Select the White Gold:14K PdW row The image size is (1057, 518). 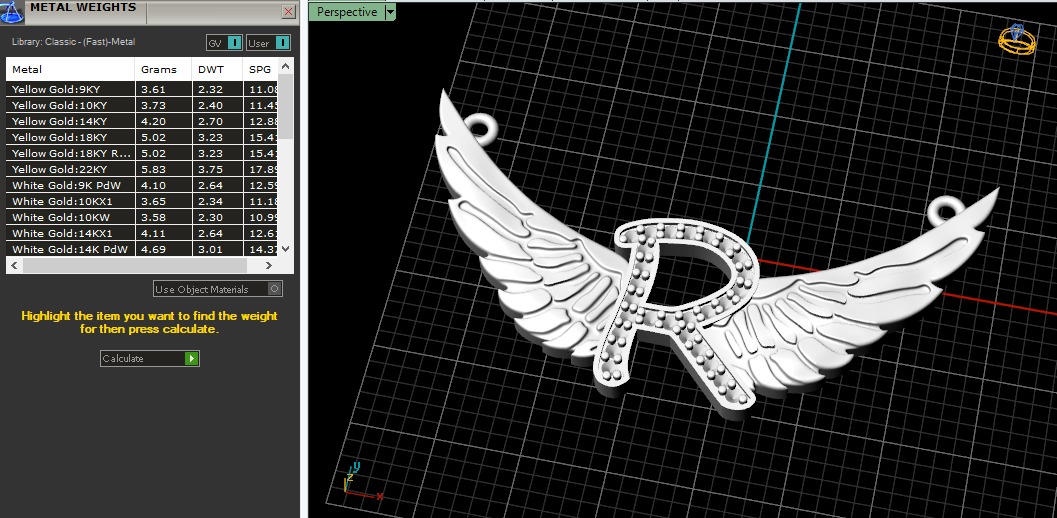click(142, 249)
